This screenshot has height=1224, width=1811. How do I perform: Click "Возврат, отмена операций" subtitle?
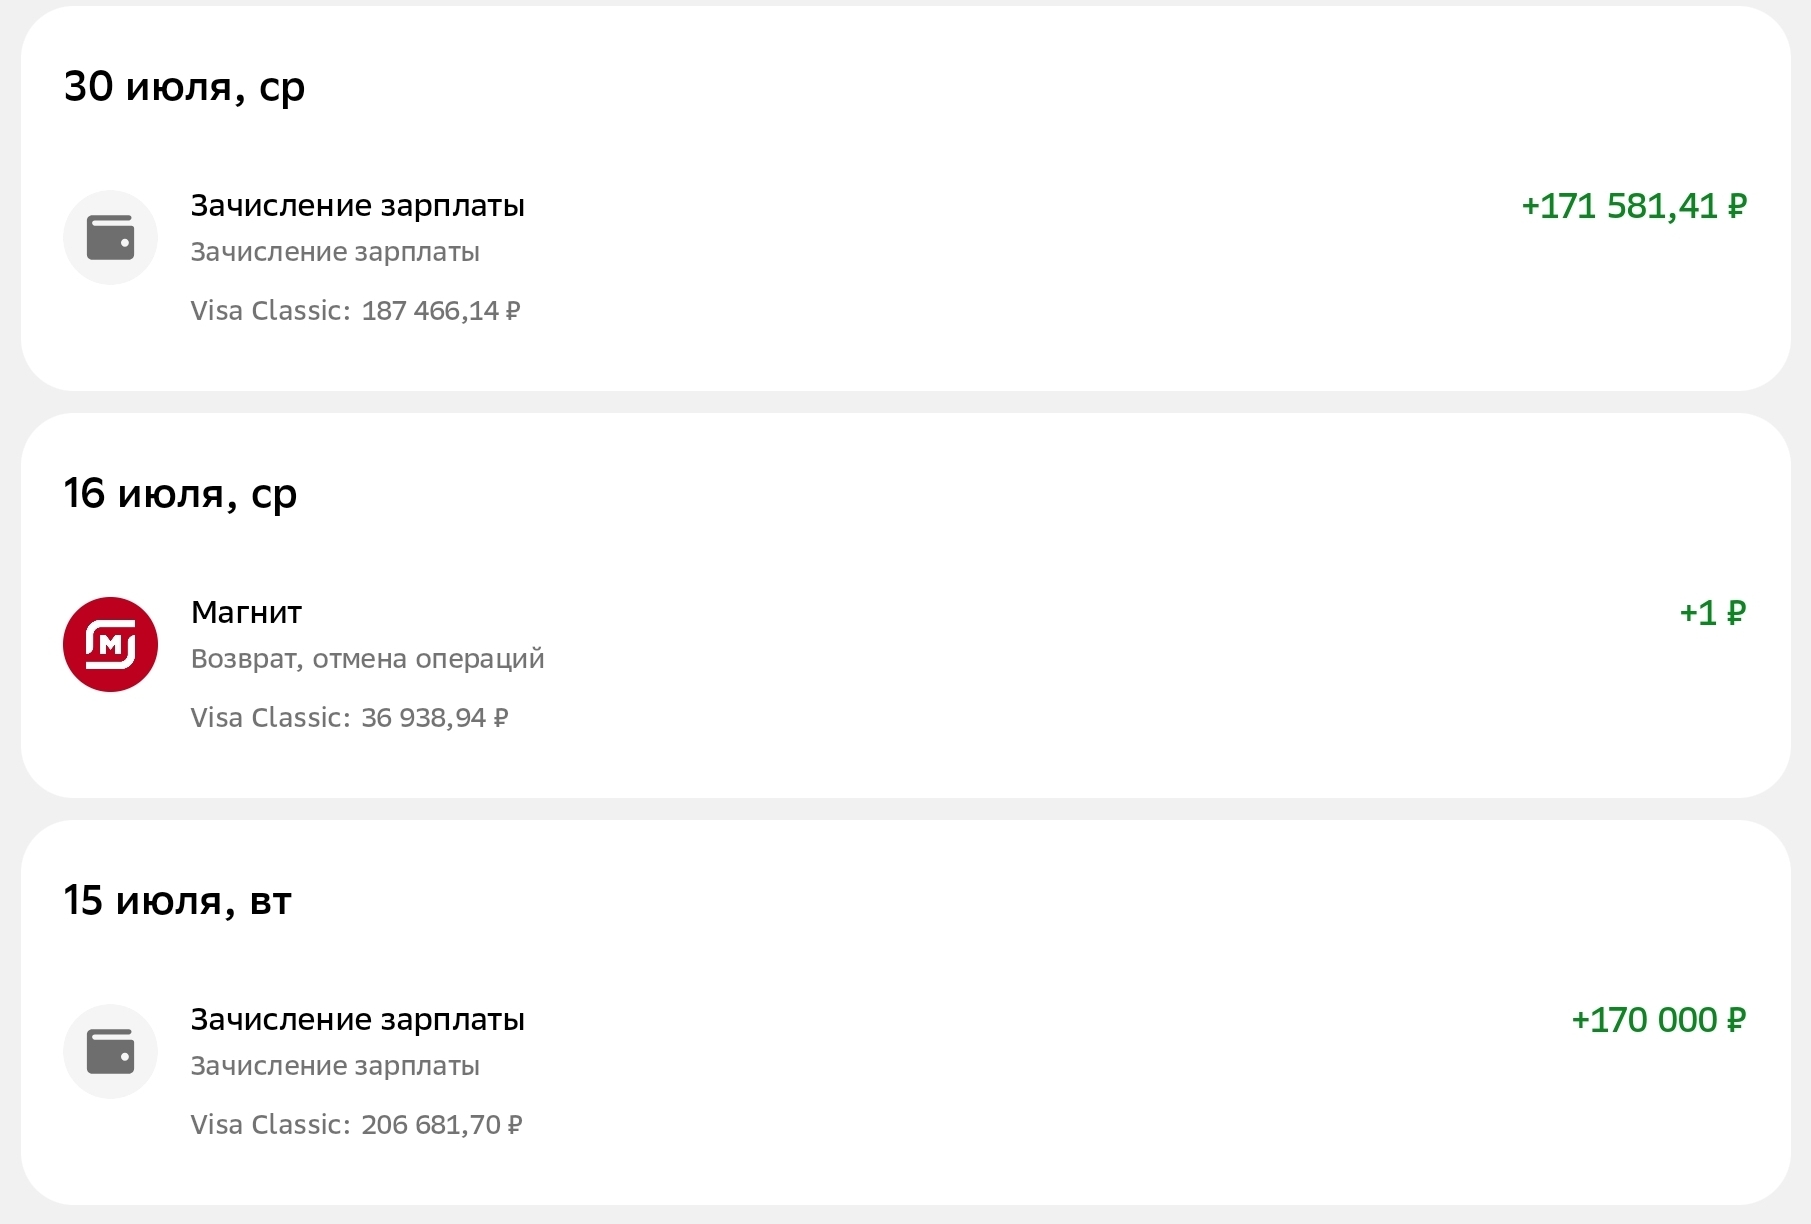click(367, 659)
